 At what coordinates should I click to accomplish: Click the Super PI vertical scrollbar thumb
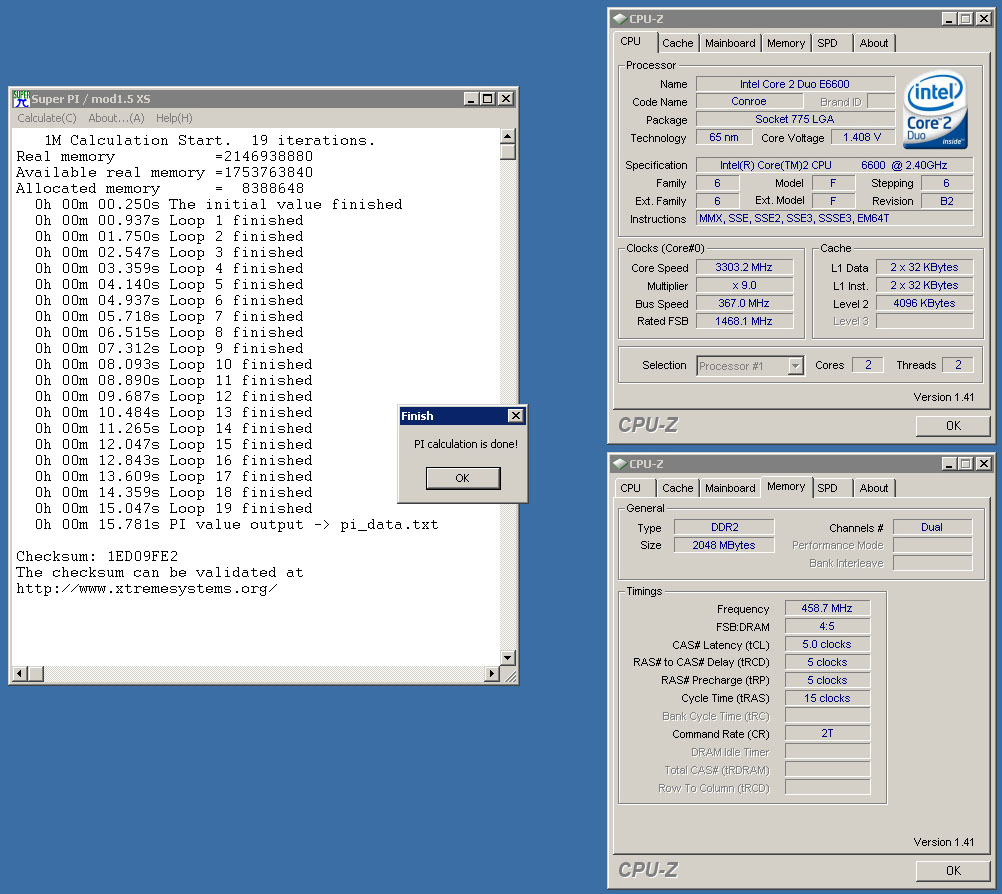pos(507,152)
